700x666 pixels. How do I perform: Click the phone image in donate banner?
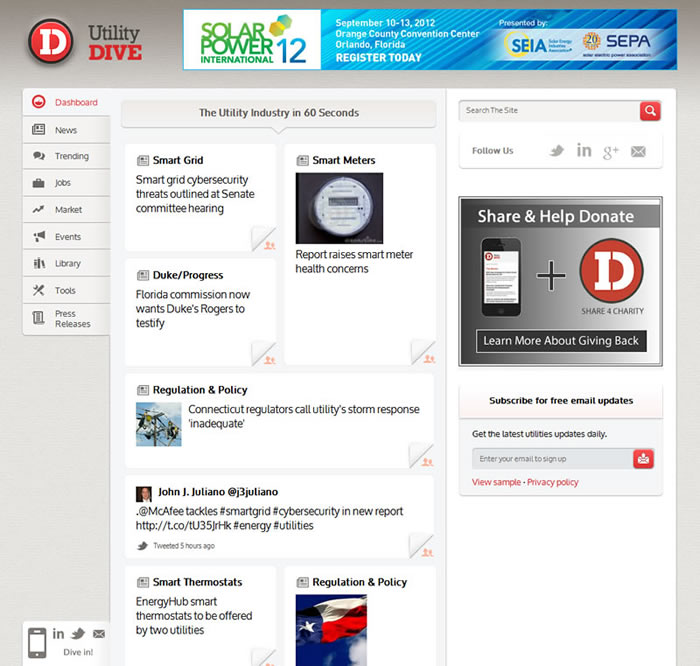pyautogui.click(x=501, y=277)
